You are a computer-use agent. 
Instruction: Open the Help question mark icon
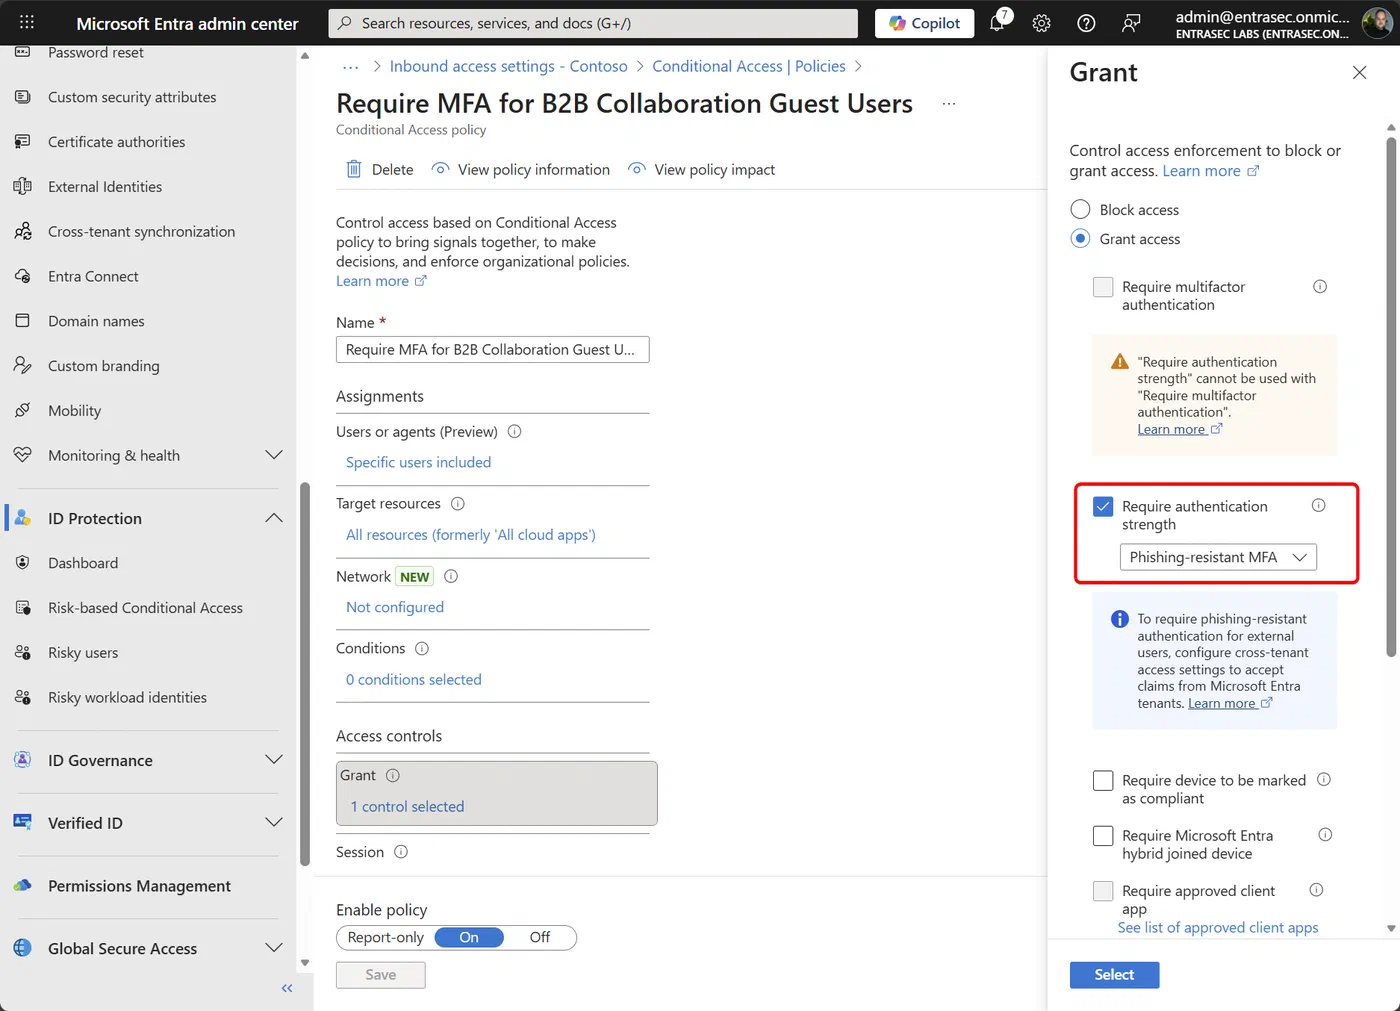point(1086,23)
